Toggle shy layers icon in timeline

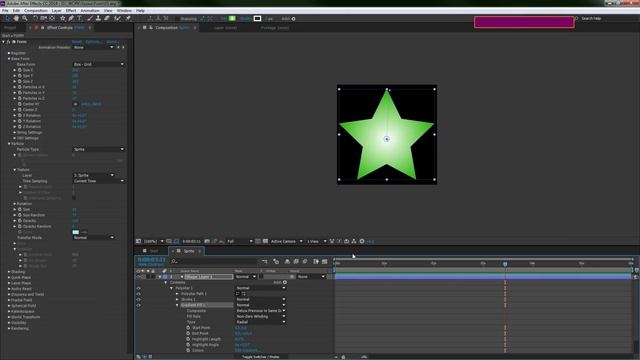point(287,261)
